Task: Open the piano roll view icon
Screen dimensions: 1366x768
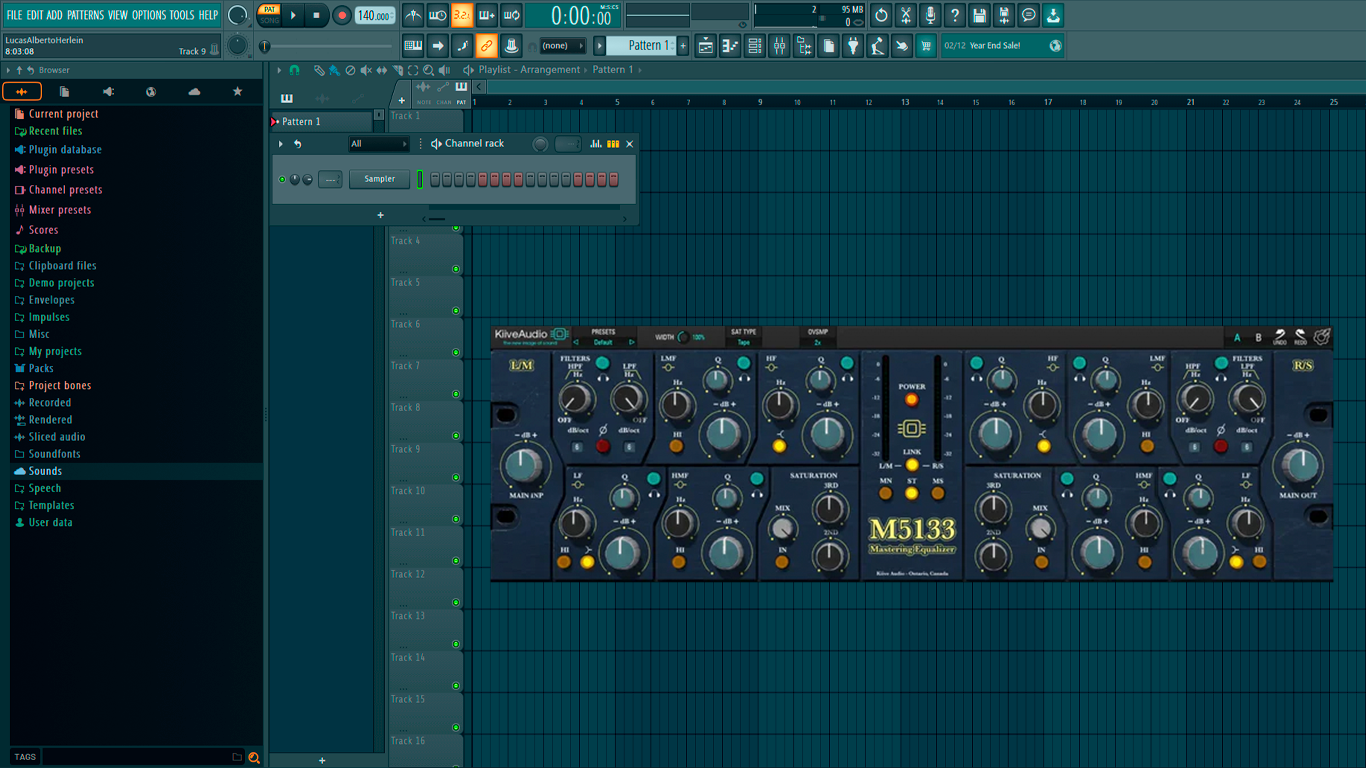Action: [730, 46]
